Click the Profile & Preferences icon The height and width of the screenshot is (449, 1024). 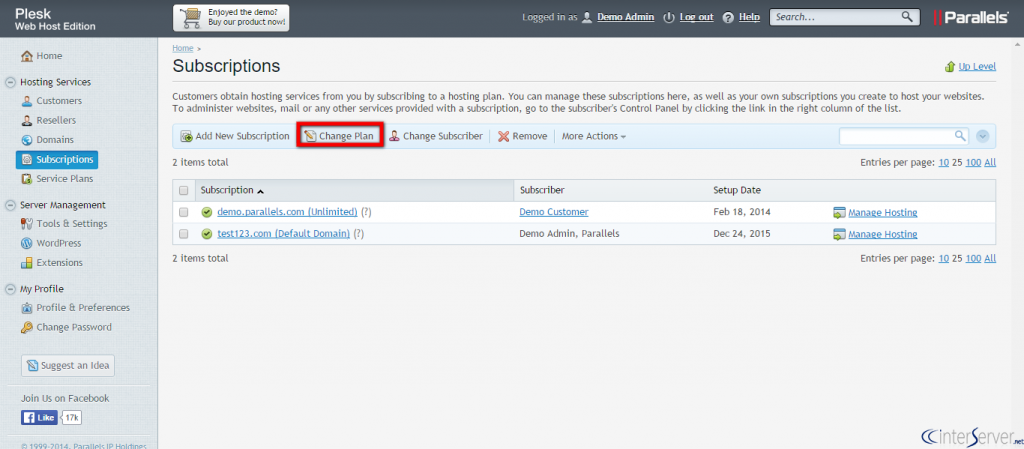coord(27,308)
